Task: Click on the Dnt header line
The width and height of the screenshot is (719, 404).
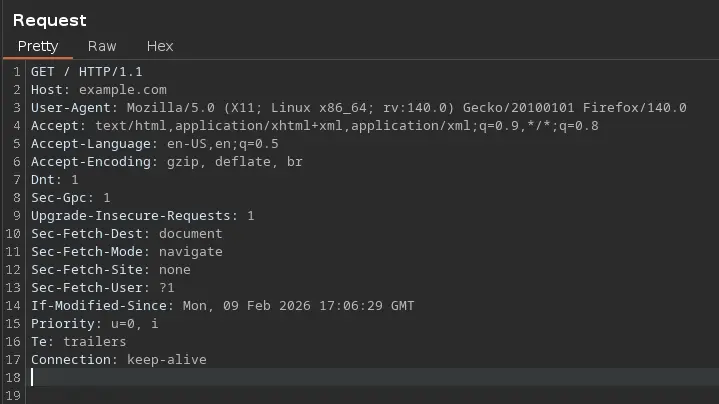Action: (x=54, y=180)
